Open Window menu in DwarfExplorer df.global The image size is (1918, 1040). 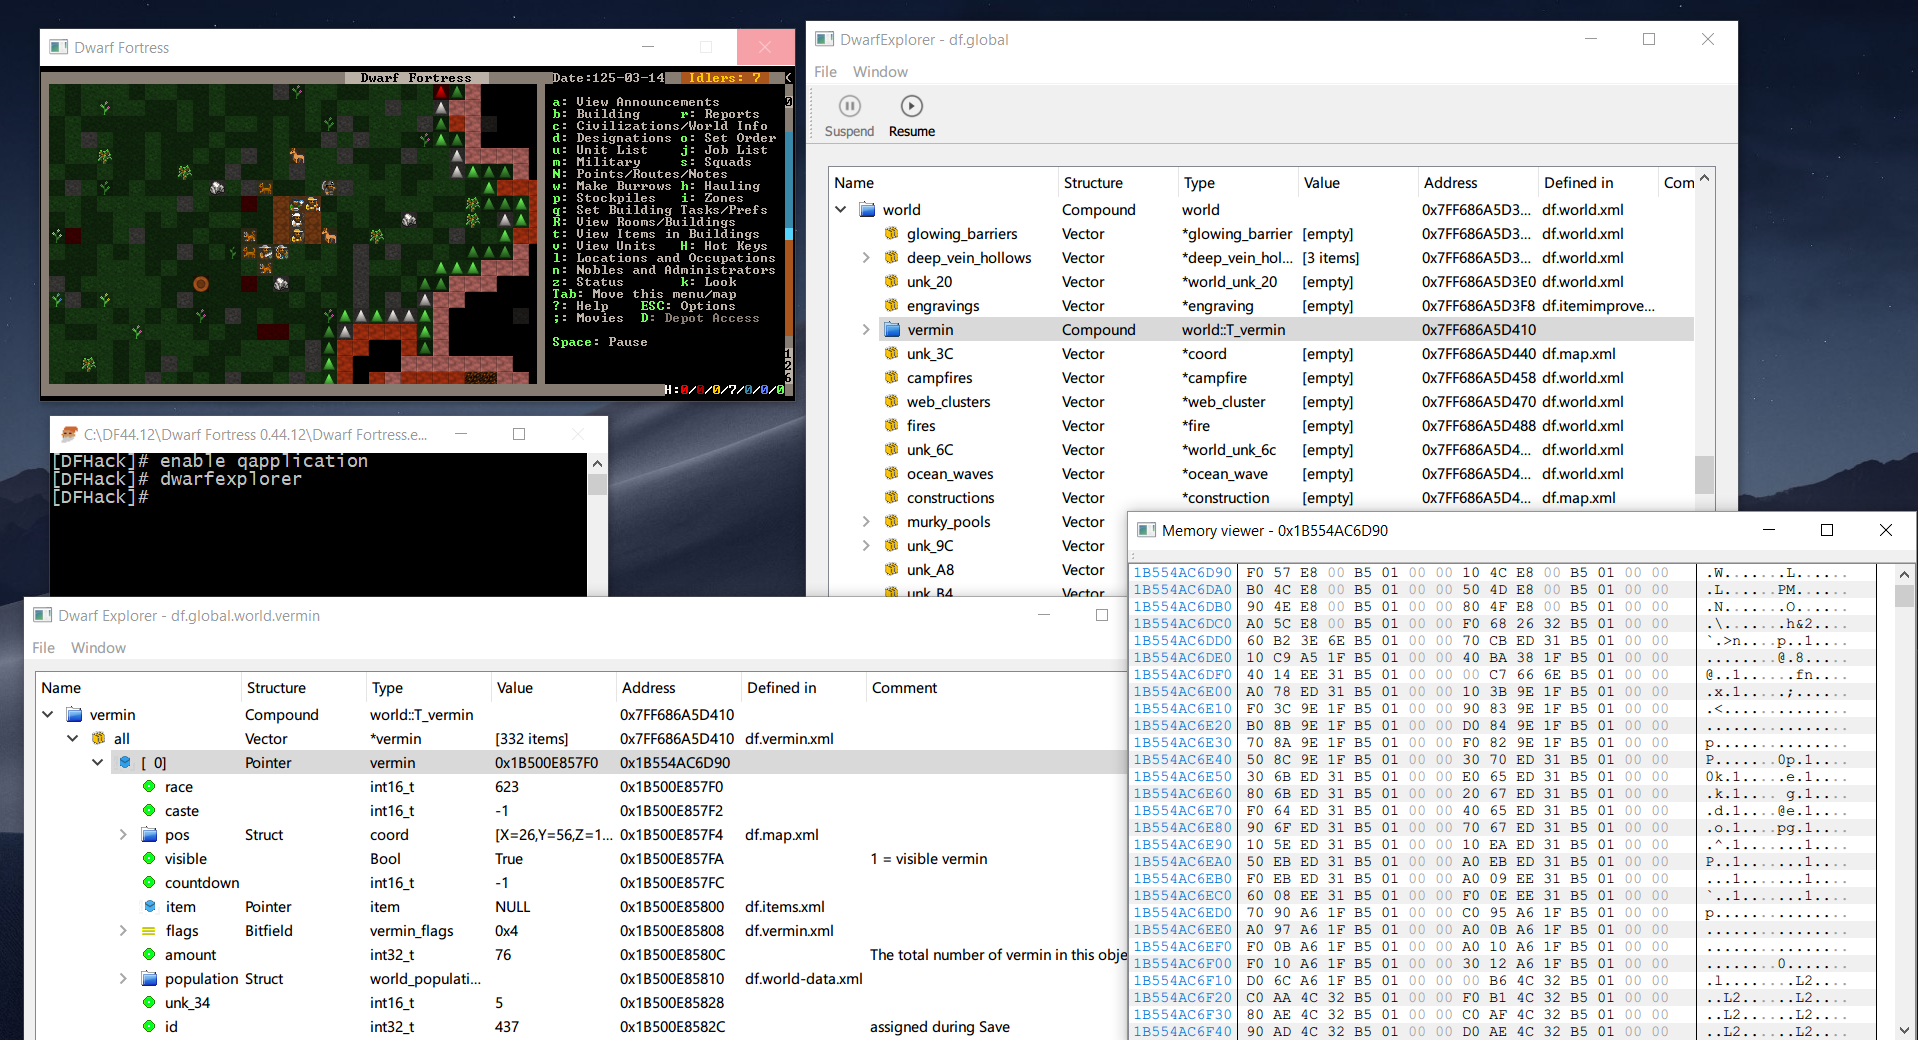(880, 72)
